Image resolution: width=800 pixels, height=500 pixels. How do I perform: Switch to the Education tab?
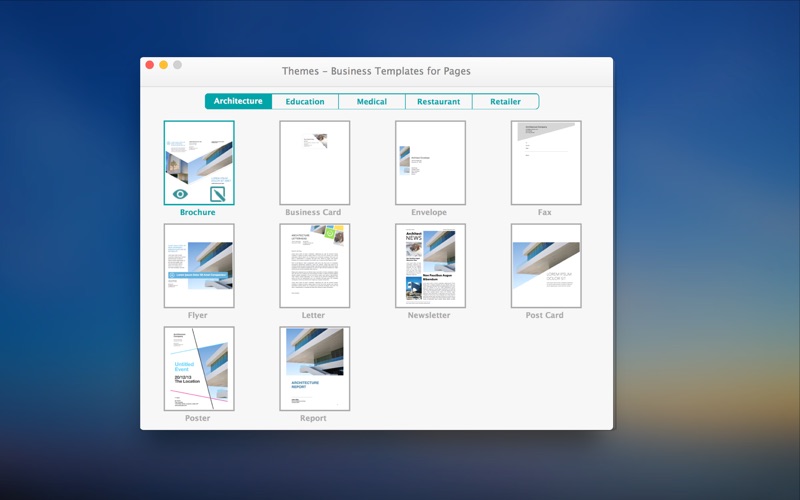[305, 102]
